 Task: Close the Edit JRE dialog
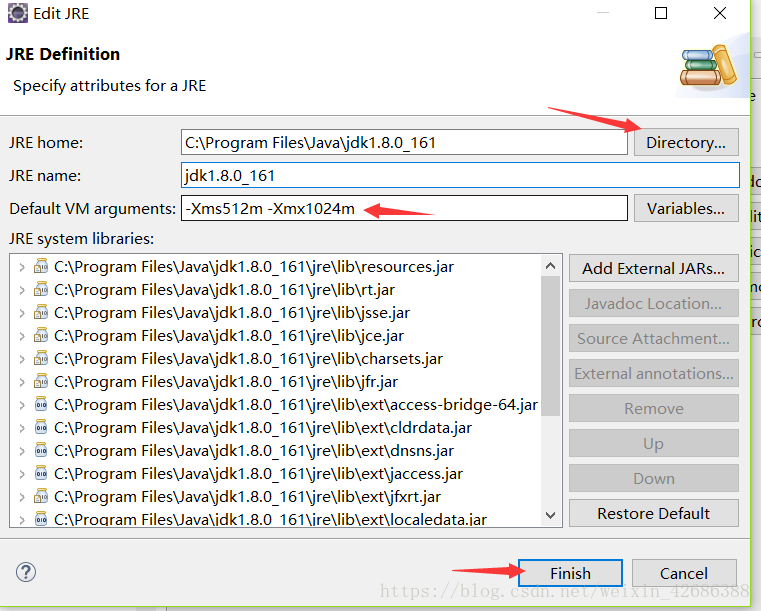[720, 13]
